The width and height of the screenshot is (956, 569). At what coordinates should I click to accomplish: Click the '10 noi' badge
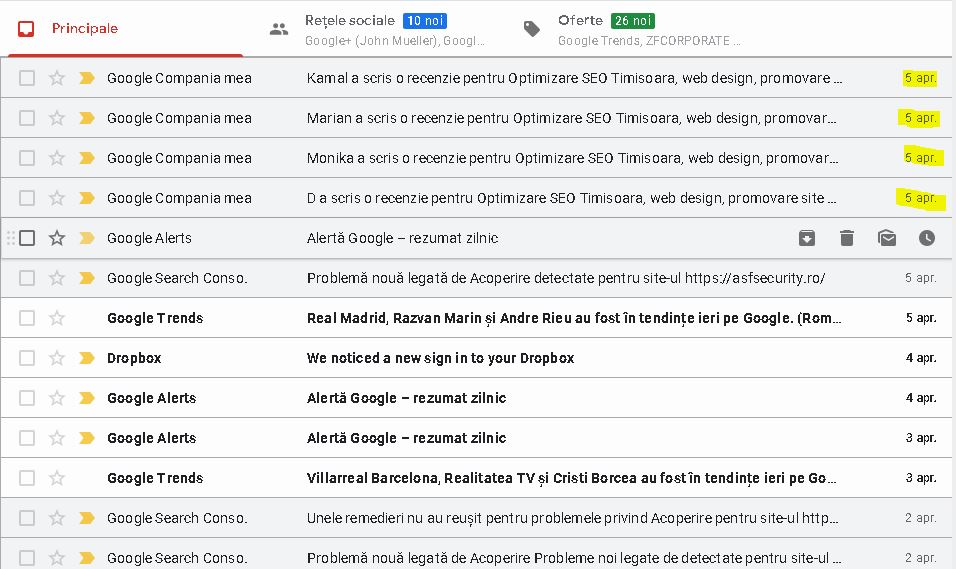click(x=425, y=21)
